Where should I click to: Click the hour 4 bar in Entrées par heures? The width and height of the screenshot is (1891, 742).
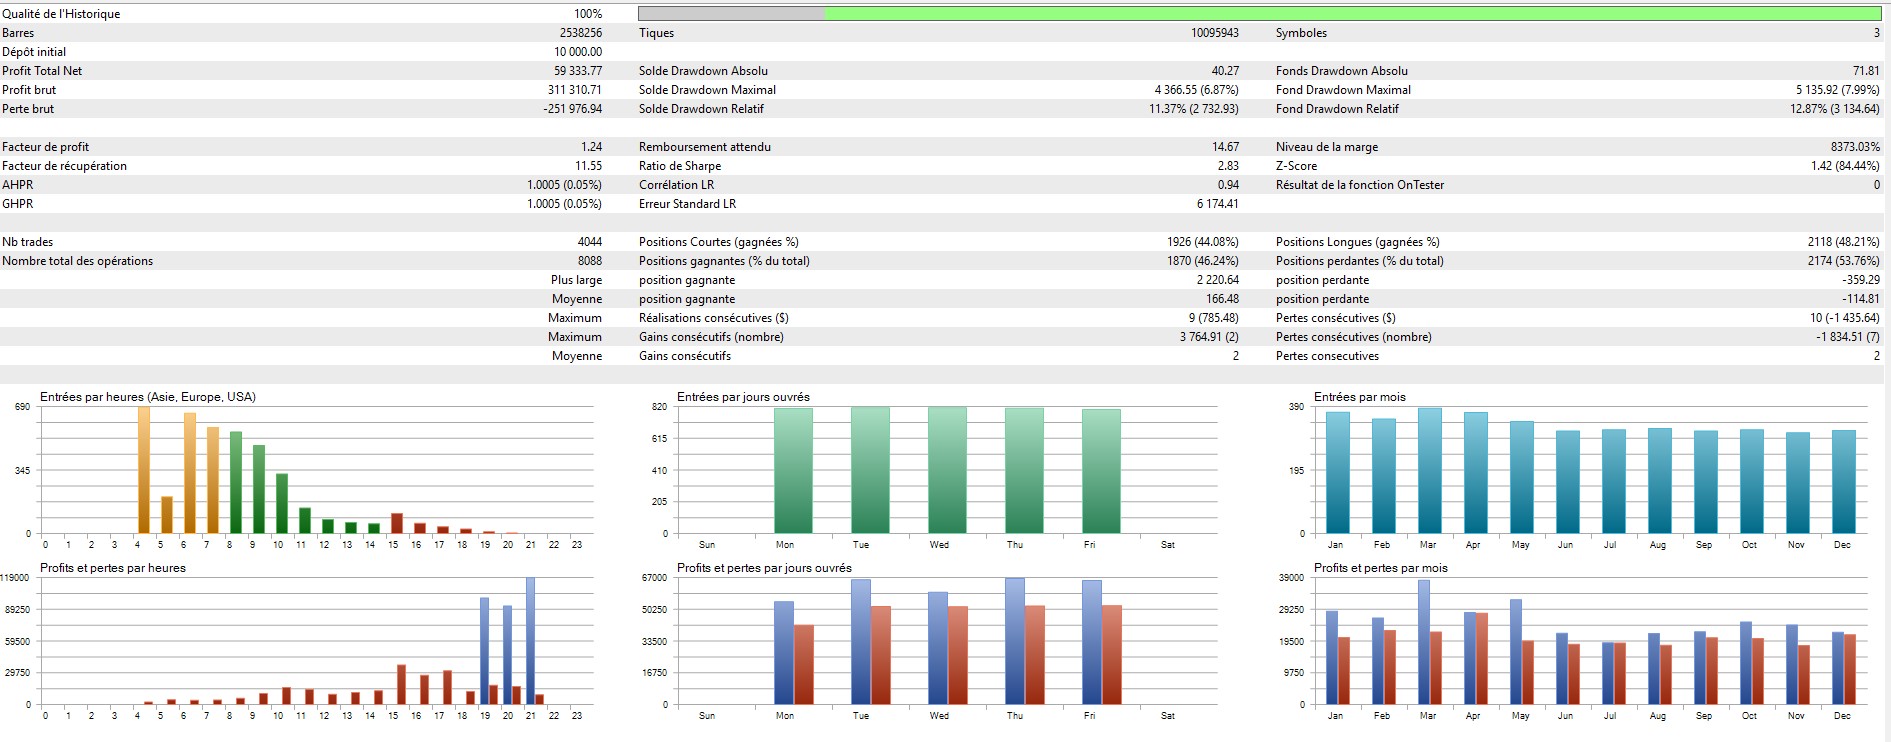[143, 470]
